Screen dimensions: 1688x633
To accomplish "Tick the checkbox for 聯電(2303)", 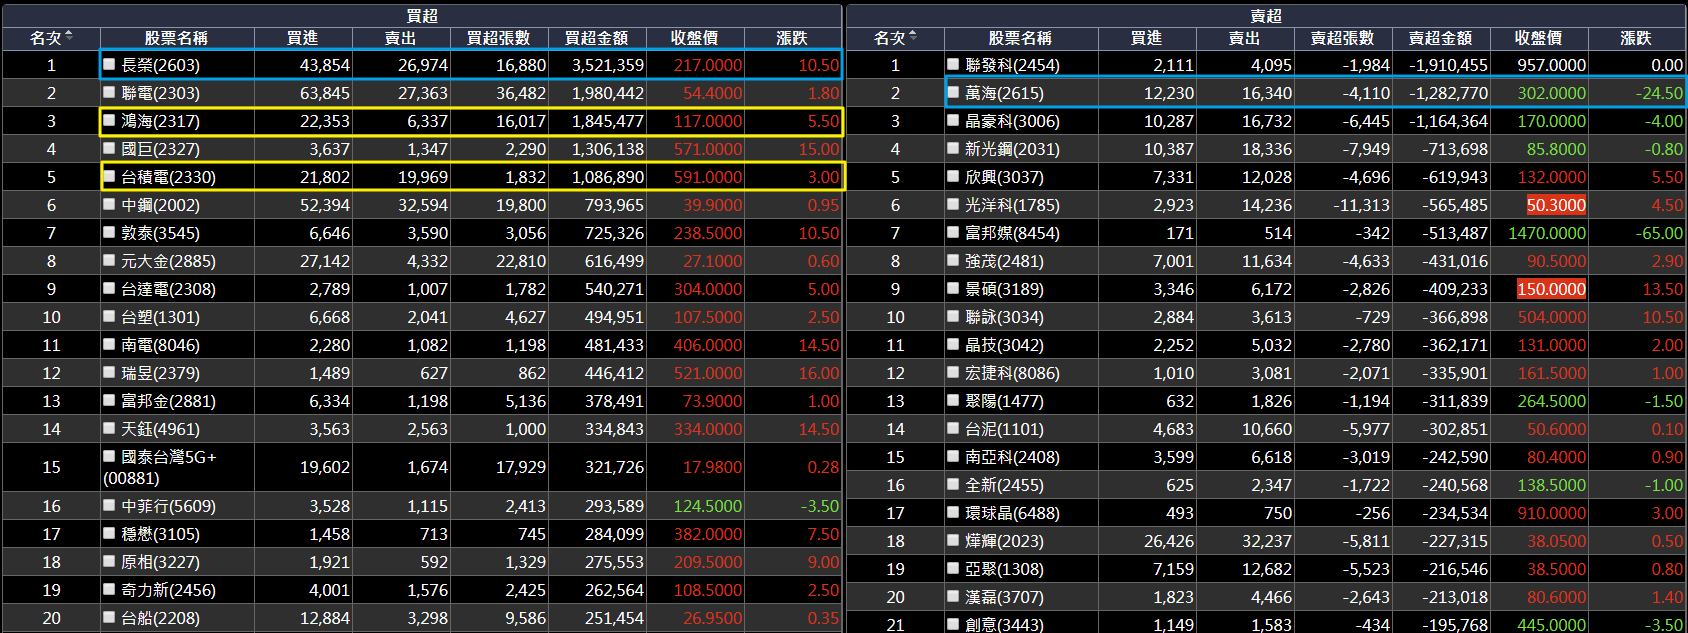I will click(110, 92).
